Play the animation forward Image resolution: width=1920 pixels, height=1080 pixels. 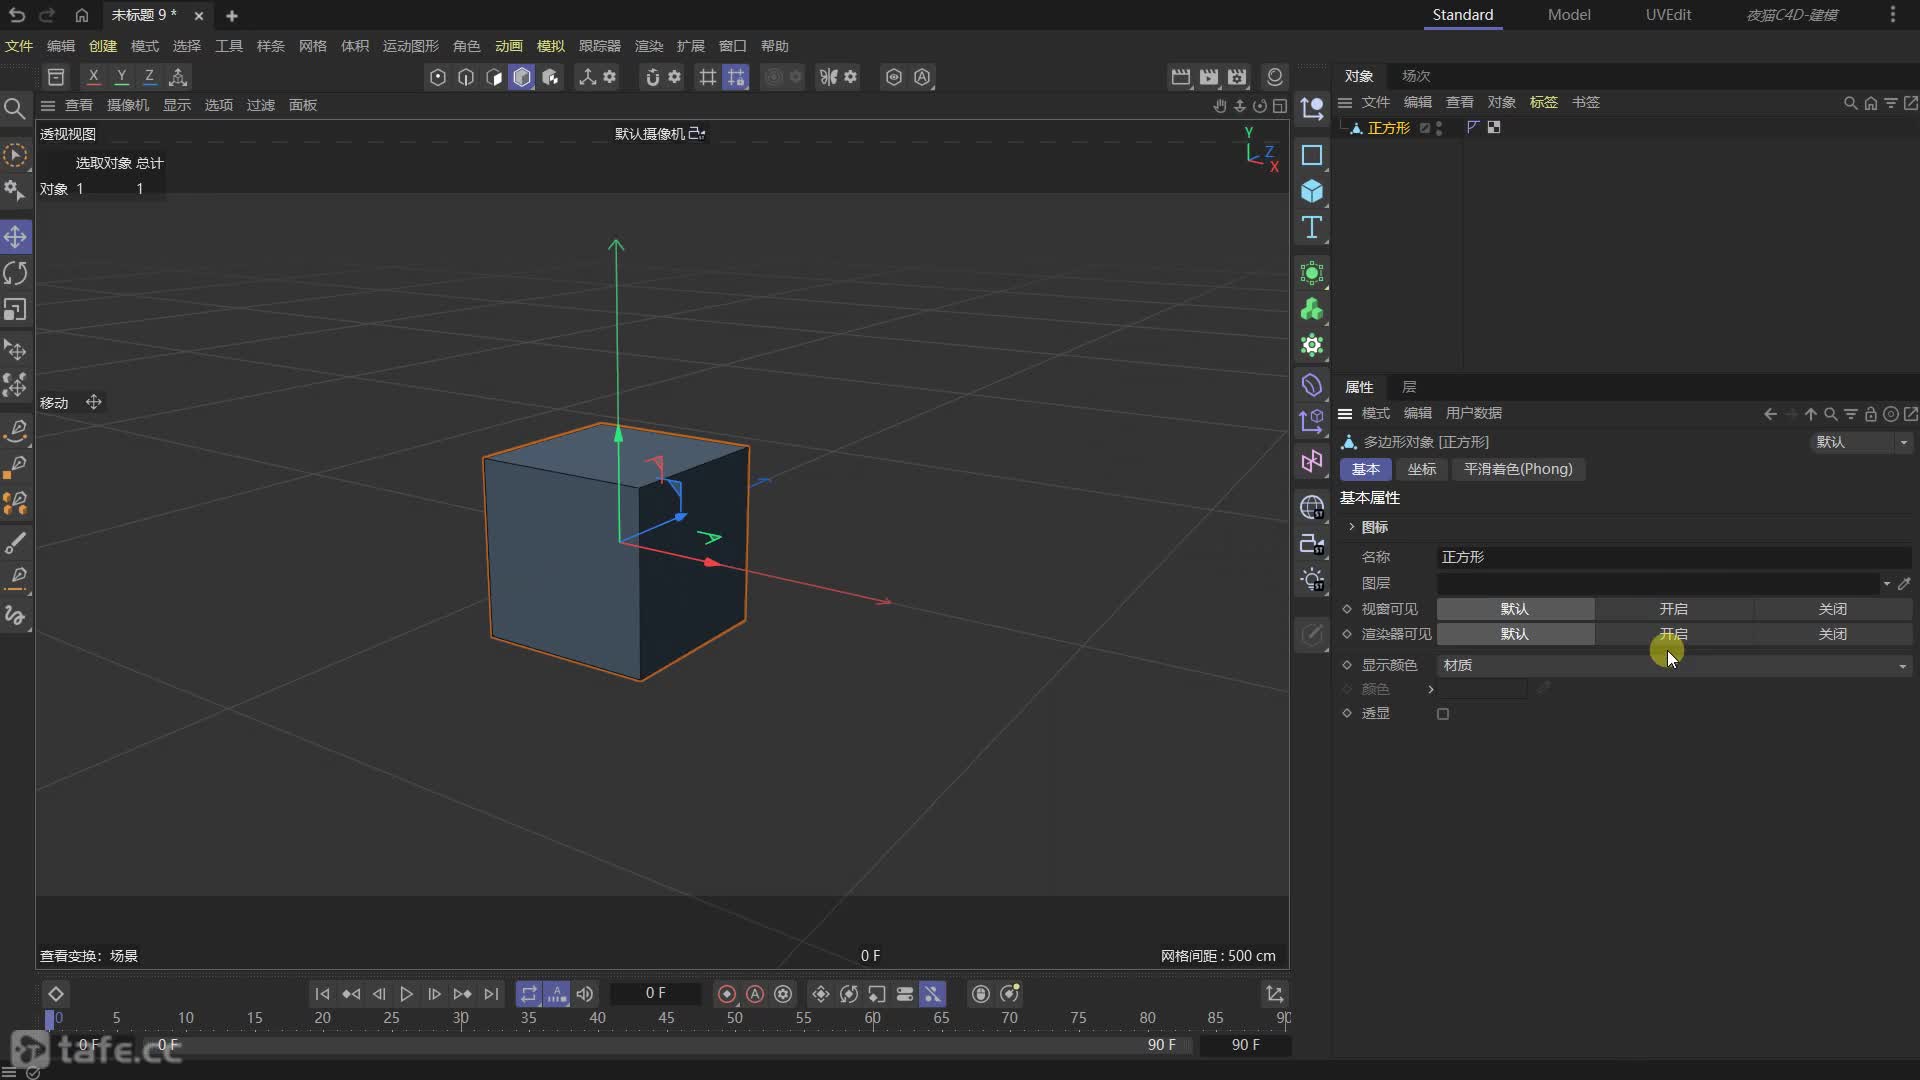point(406,994)
